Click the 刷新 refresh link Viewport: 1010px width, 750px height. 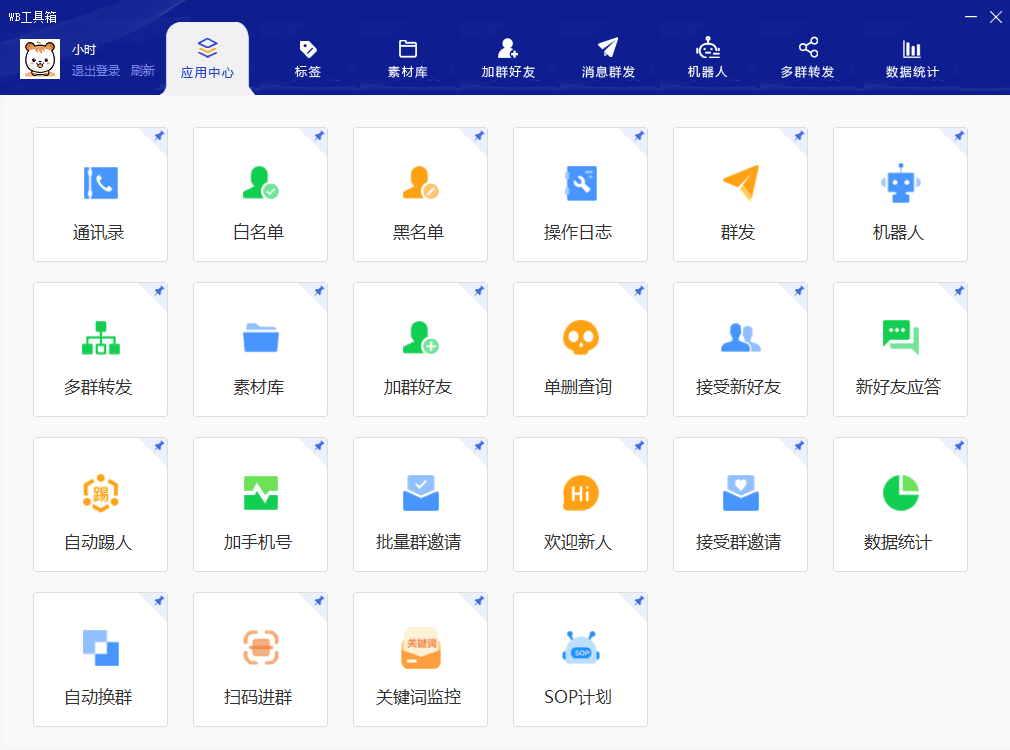pos(143,71)
